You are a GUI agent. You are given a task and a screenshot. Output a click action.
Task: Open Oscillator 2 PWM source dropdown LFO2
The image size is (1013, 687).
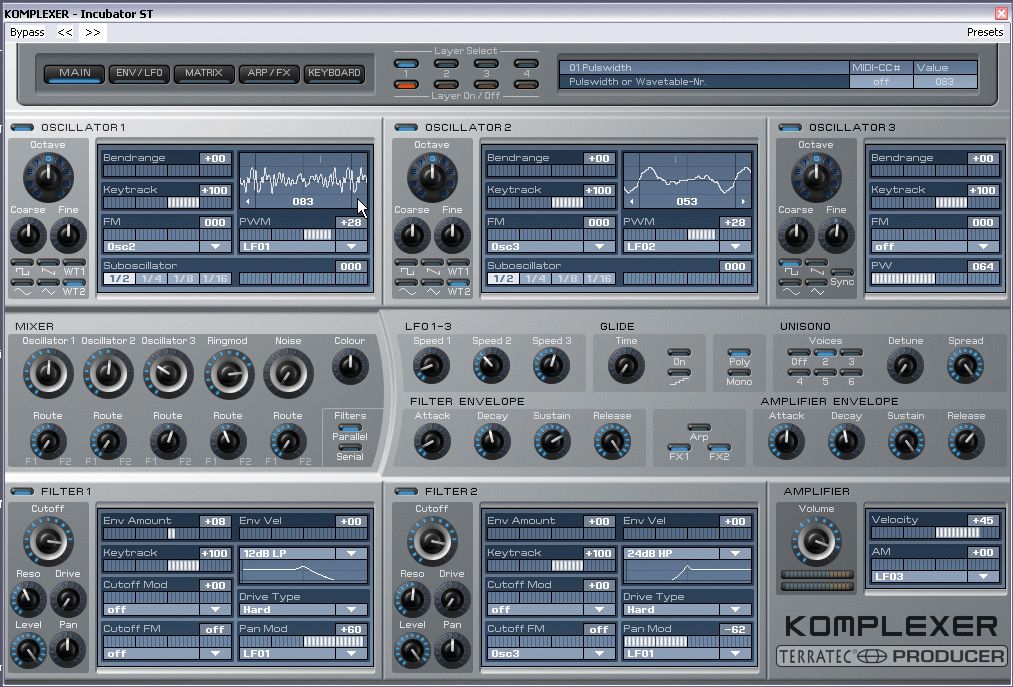pyautogui.click(x=686, y=246)
